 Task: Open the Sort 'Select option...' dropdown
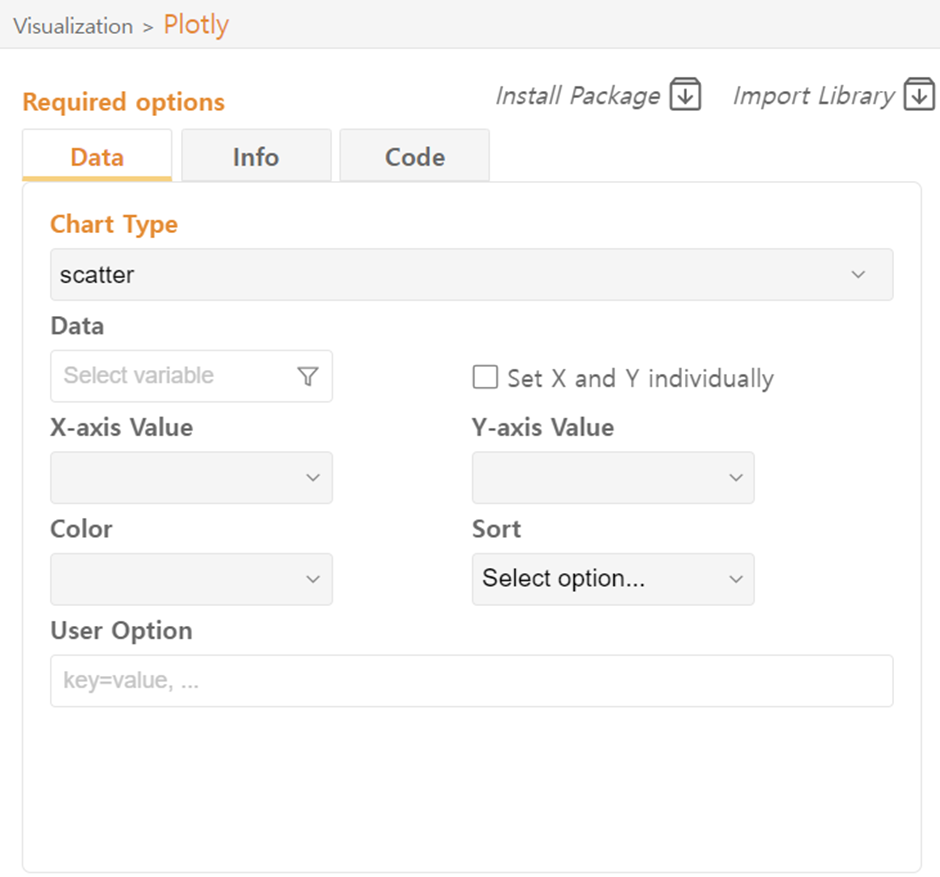(x=613, y=579)
